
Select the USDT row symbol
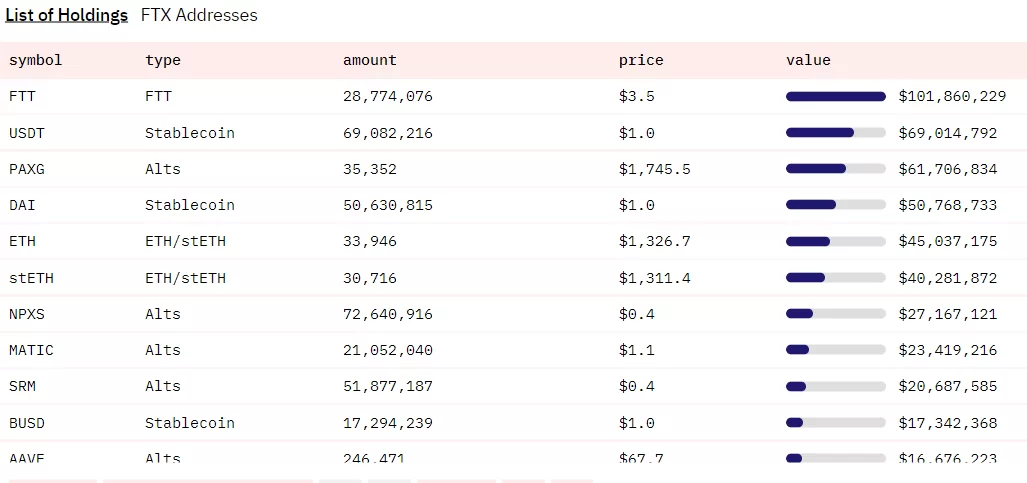pos(26,133)
